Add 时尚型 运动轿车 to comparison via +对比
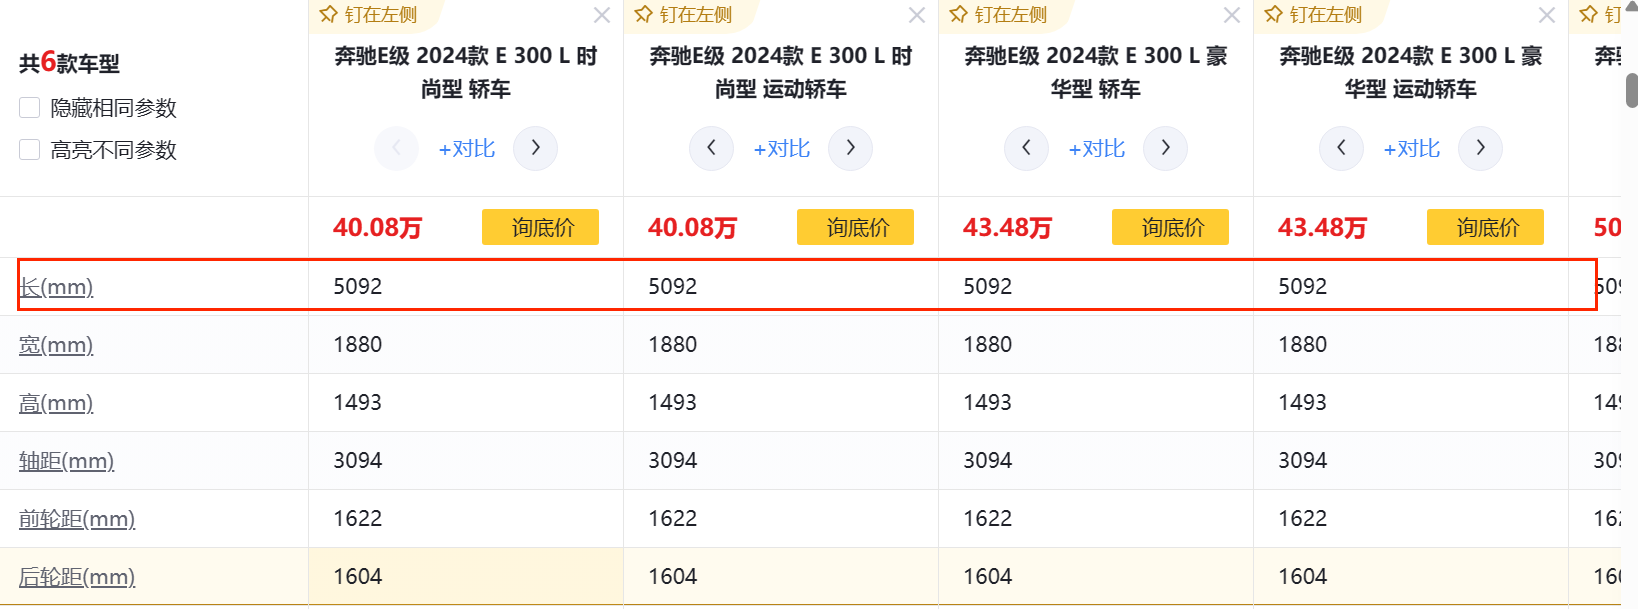The width and height of the screenshot is (1638, 609). click(782, 149)
